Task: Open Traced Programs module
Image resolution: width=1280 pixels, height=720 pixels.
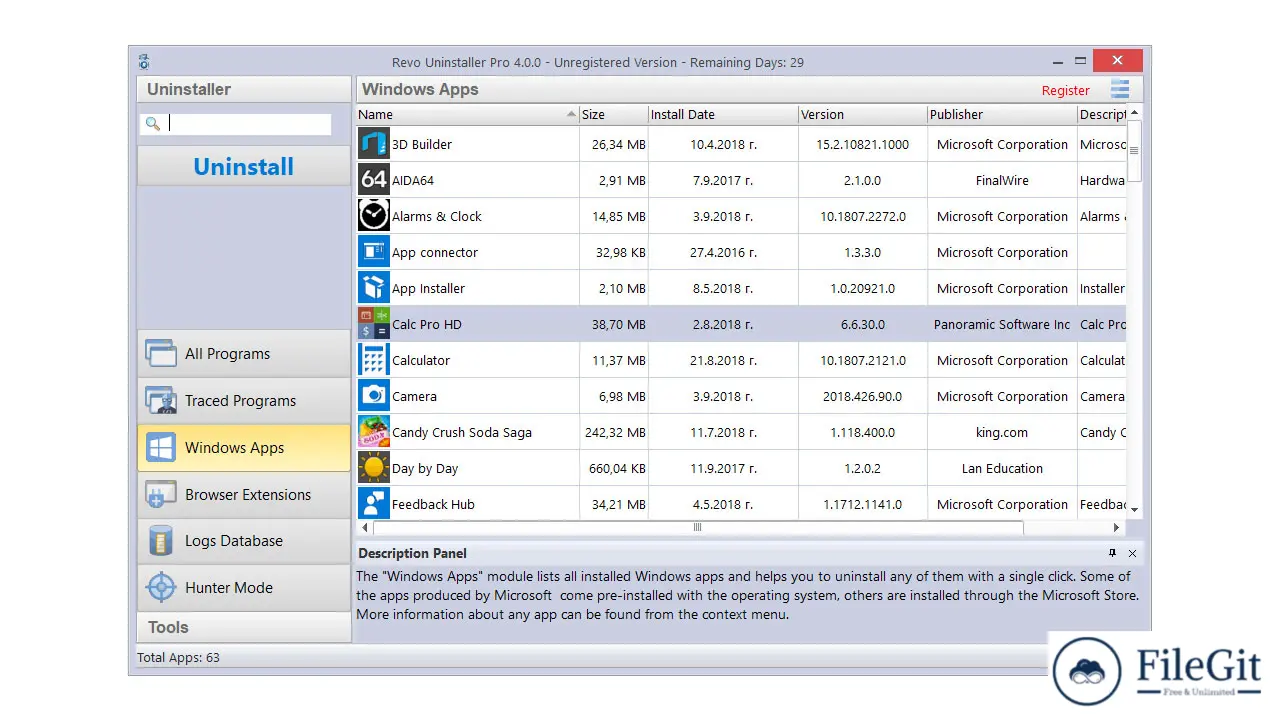Action: (x=244, y=400)
